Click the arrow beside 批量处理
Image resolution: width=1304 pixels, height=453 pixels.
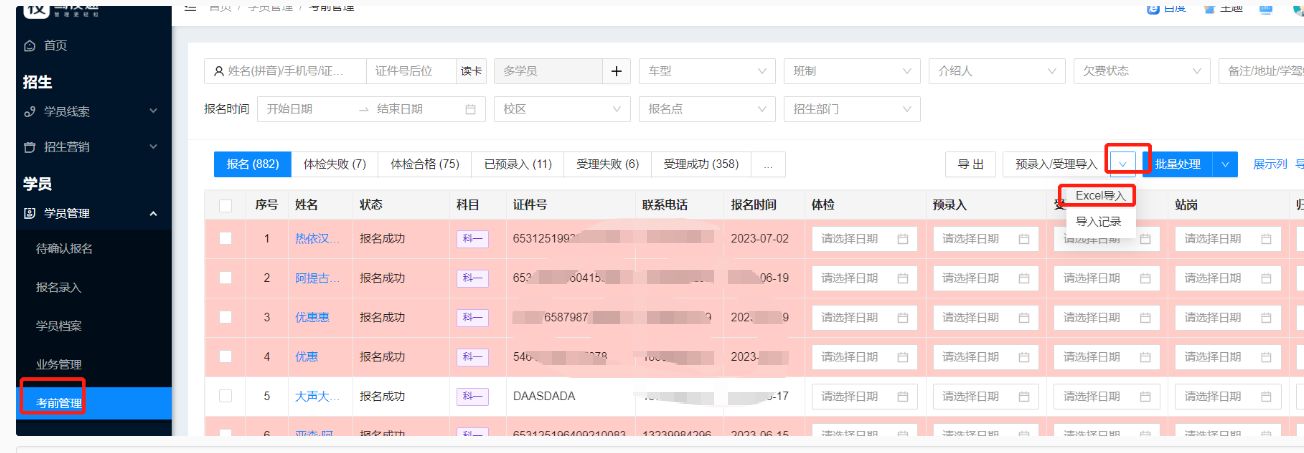pyautogui.click(x=1226, y=164)
